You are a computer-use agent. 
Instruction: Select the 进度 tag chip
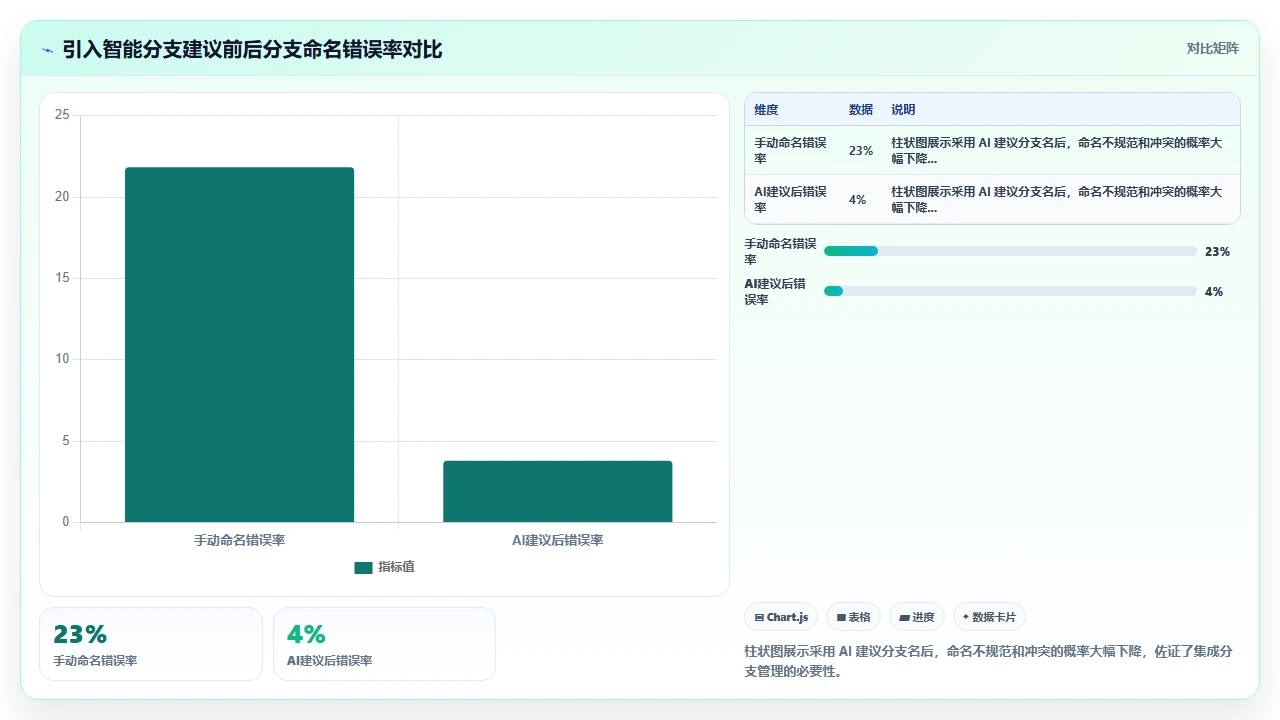(x=917, y=617)
